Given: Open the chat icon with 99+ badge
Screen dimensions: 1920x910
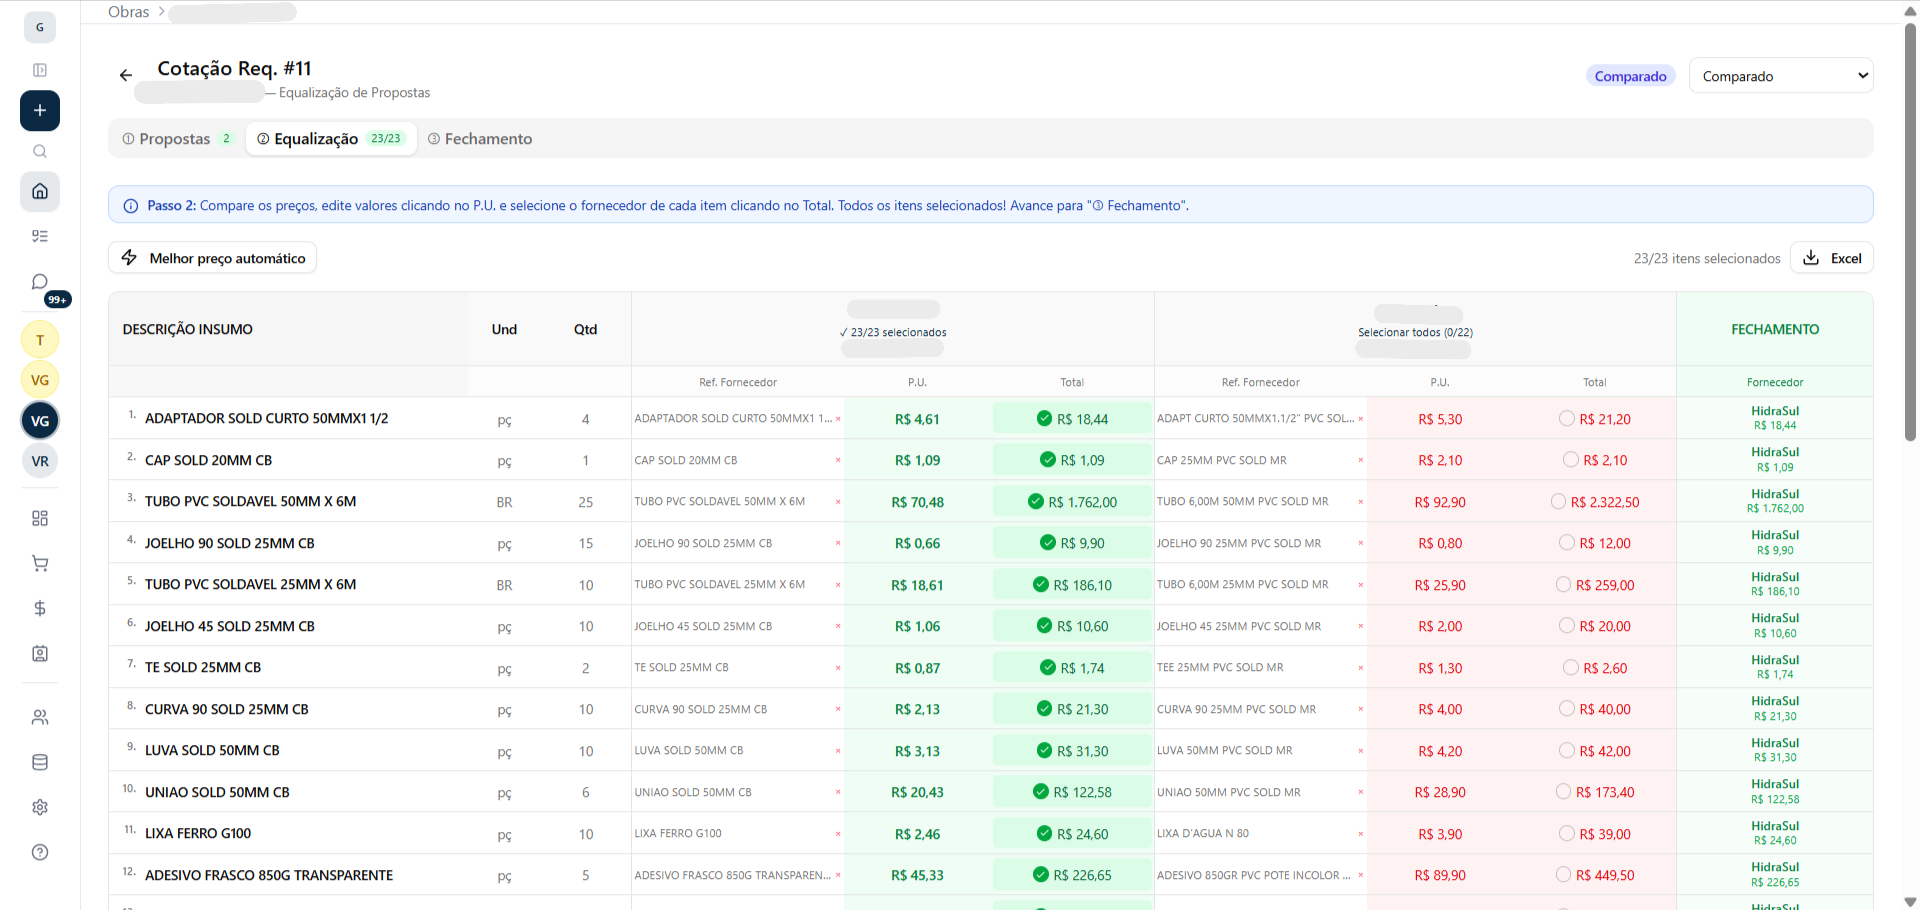Looking at the screenshot, I should [40, 282].
